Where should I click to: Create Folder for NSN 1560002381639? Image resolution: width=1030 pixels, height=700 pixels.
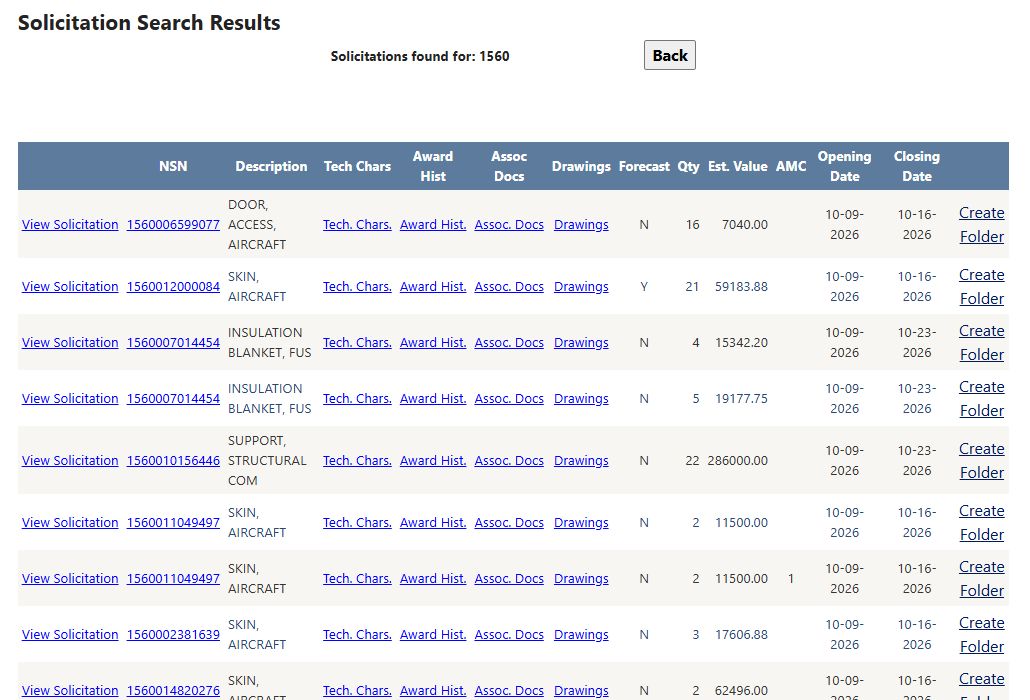pos(981,635)
